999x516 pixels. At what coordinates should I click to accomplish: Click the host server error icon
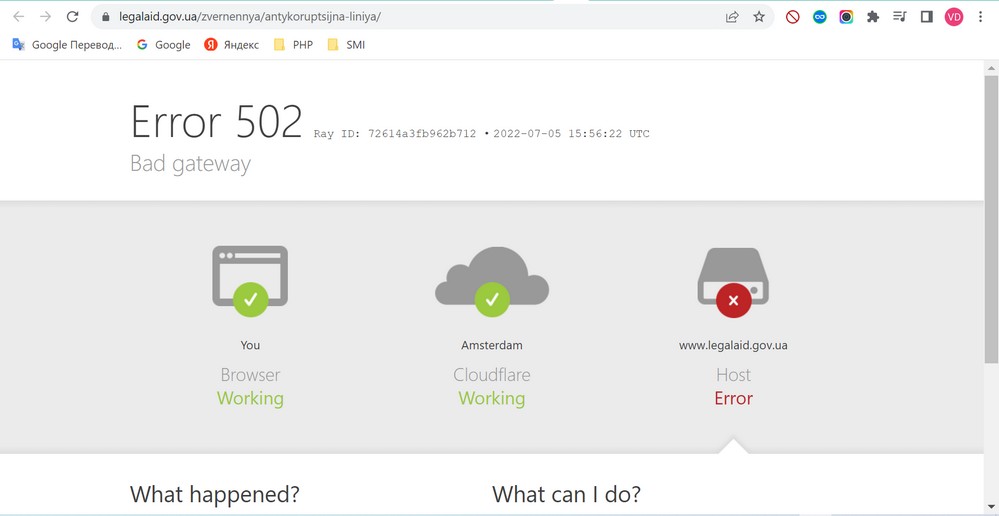click(x=733, y=282)
